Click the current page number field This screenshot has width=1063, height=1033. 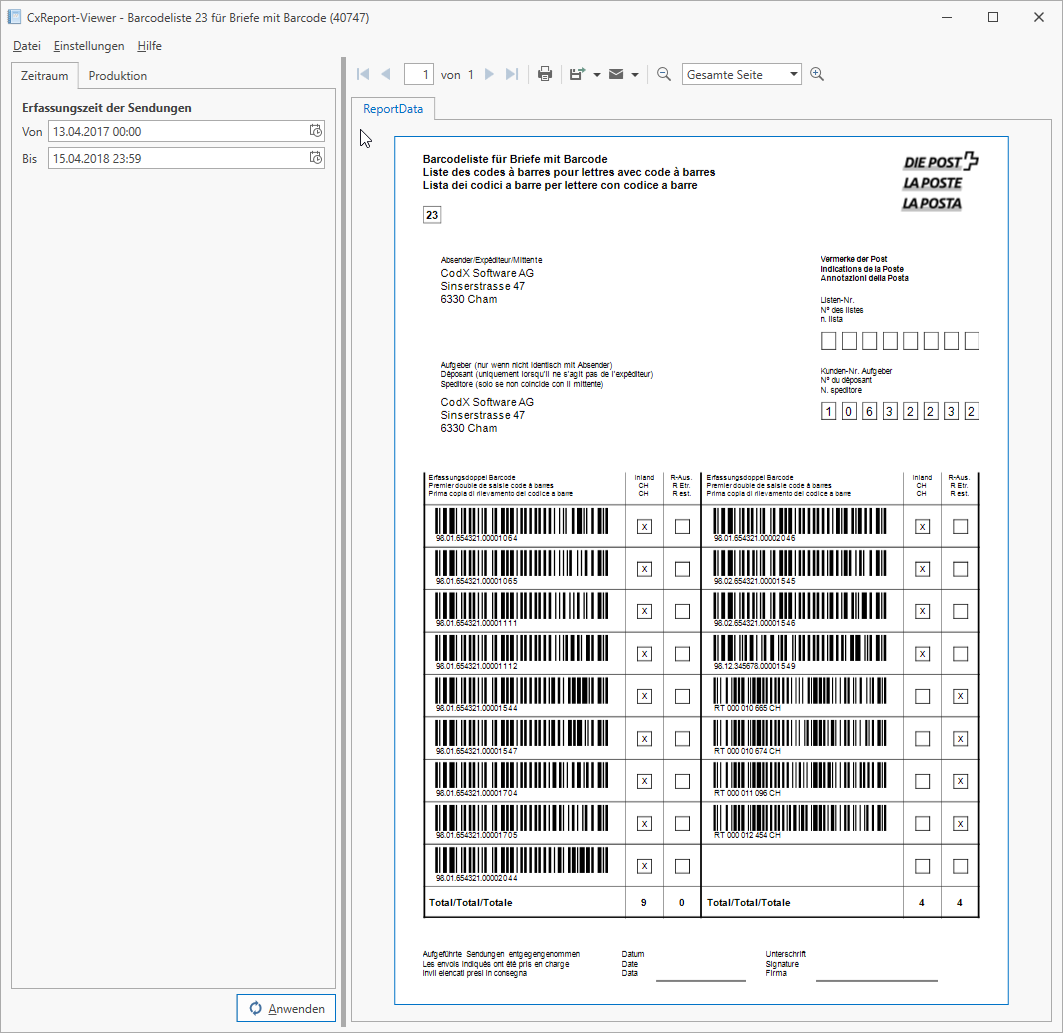pos(419,75)
